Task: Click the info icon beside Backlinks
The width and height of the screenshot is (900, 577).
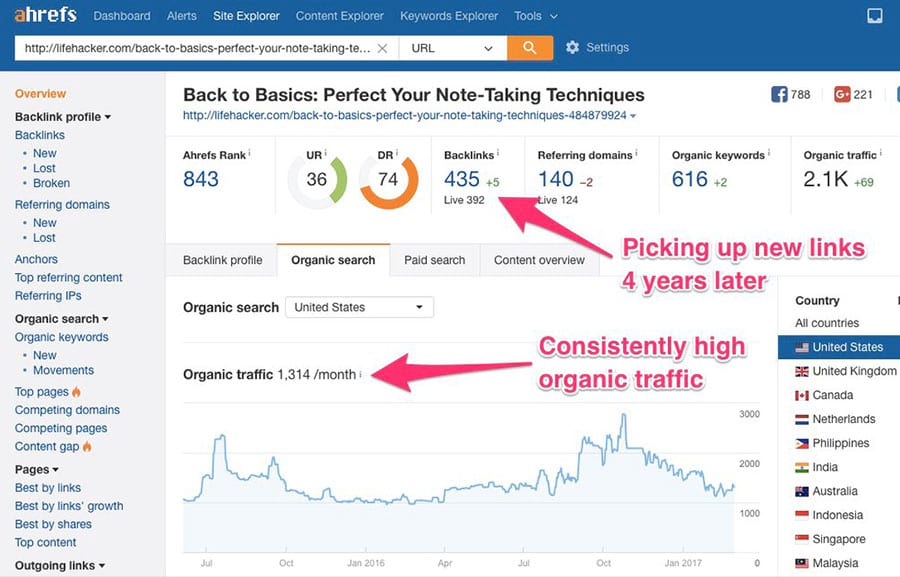Action: (498, 153)
